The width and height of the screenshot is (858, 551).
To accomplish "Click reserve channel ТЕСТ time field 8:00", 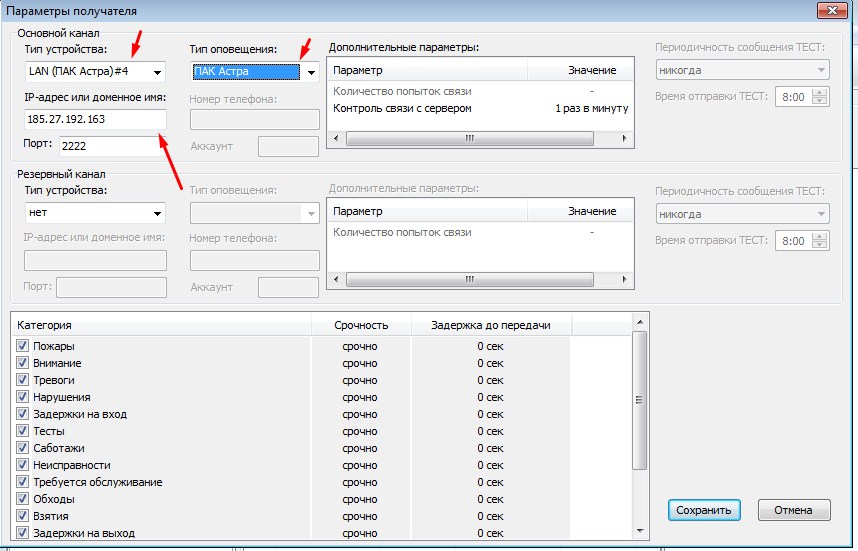I will coord(794,241).
